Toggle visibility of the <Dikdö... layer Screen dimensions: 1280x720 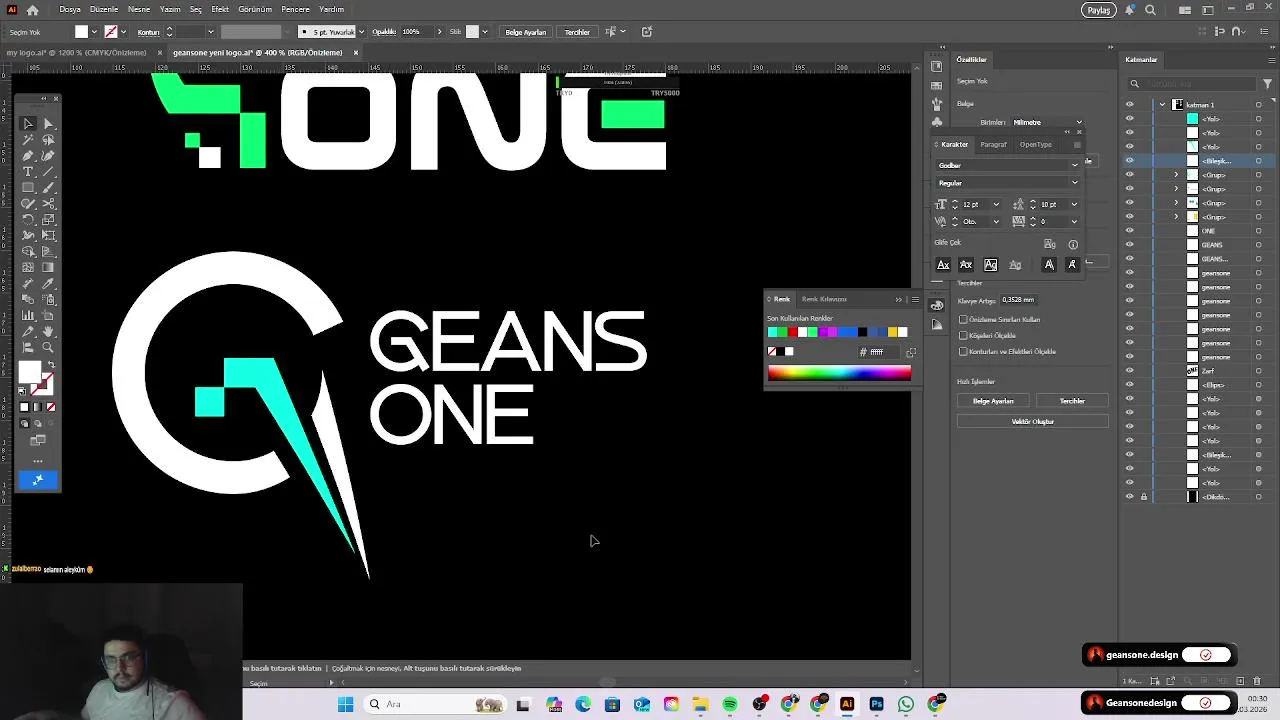tap(1130, 497)
